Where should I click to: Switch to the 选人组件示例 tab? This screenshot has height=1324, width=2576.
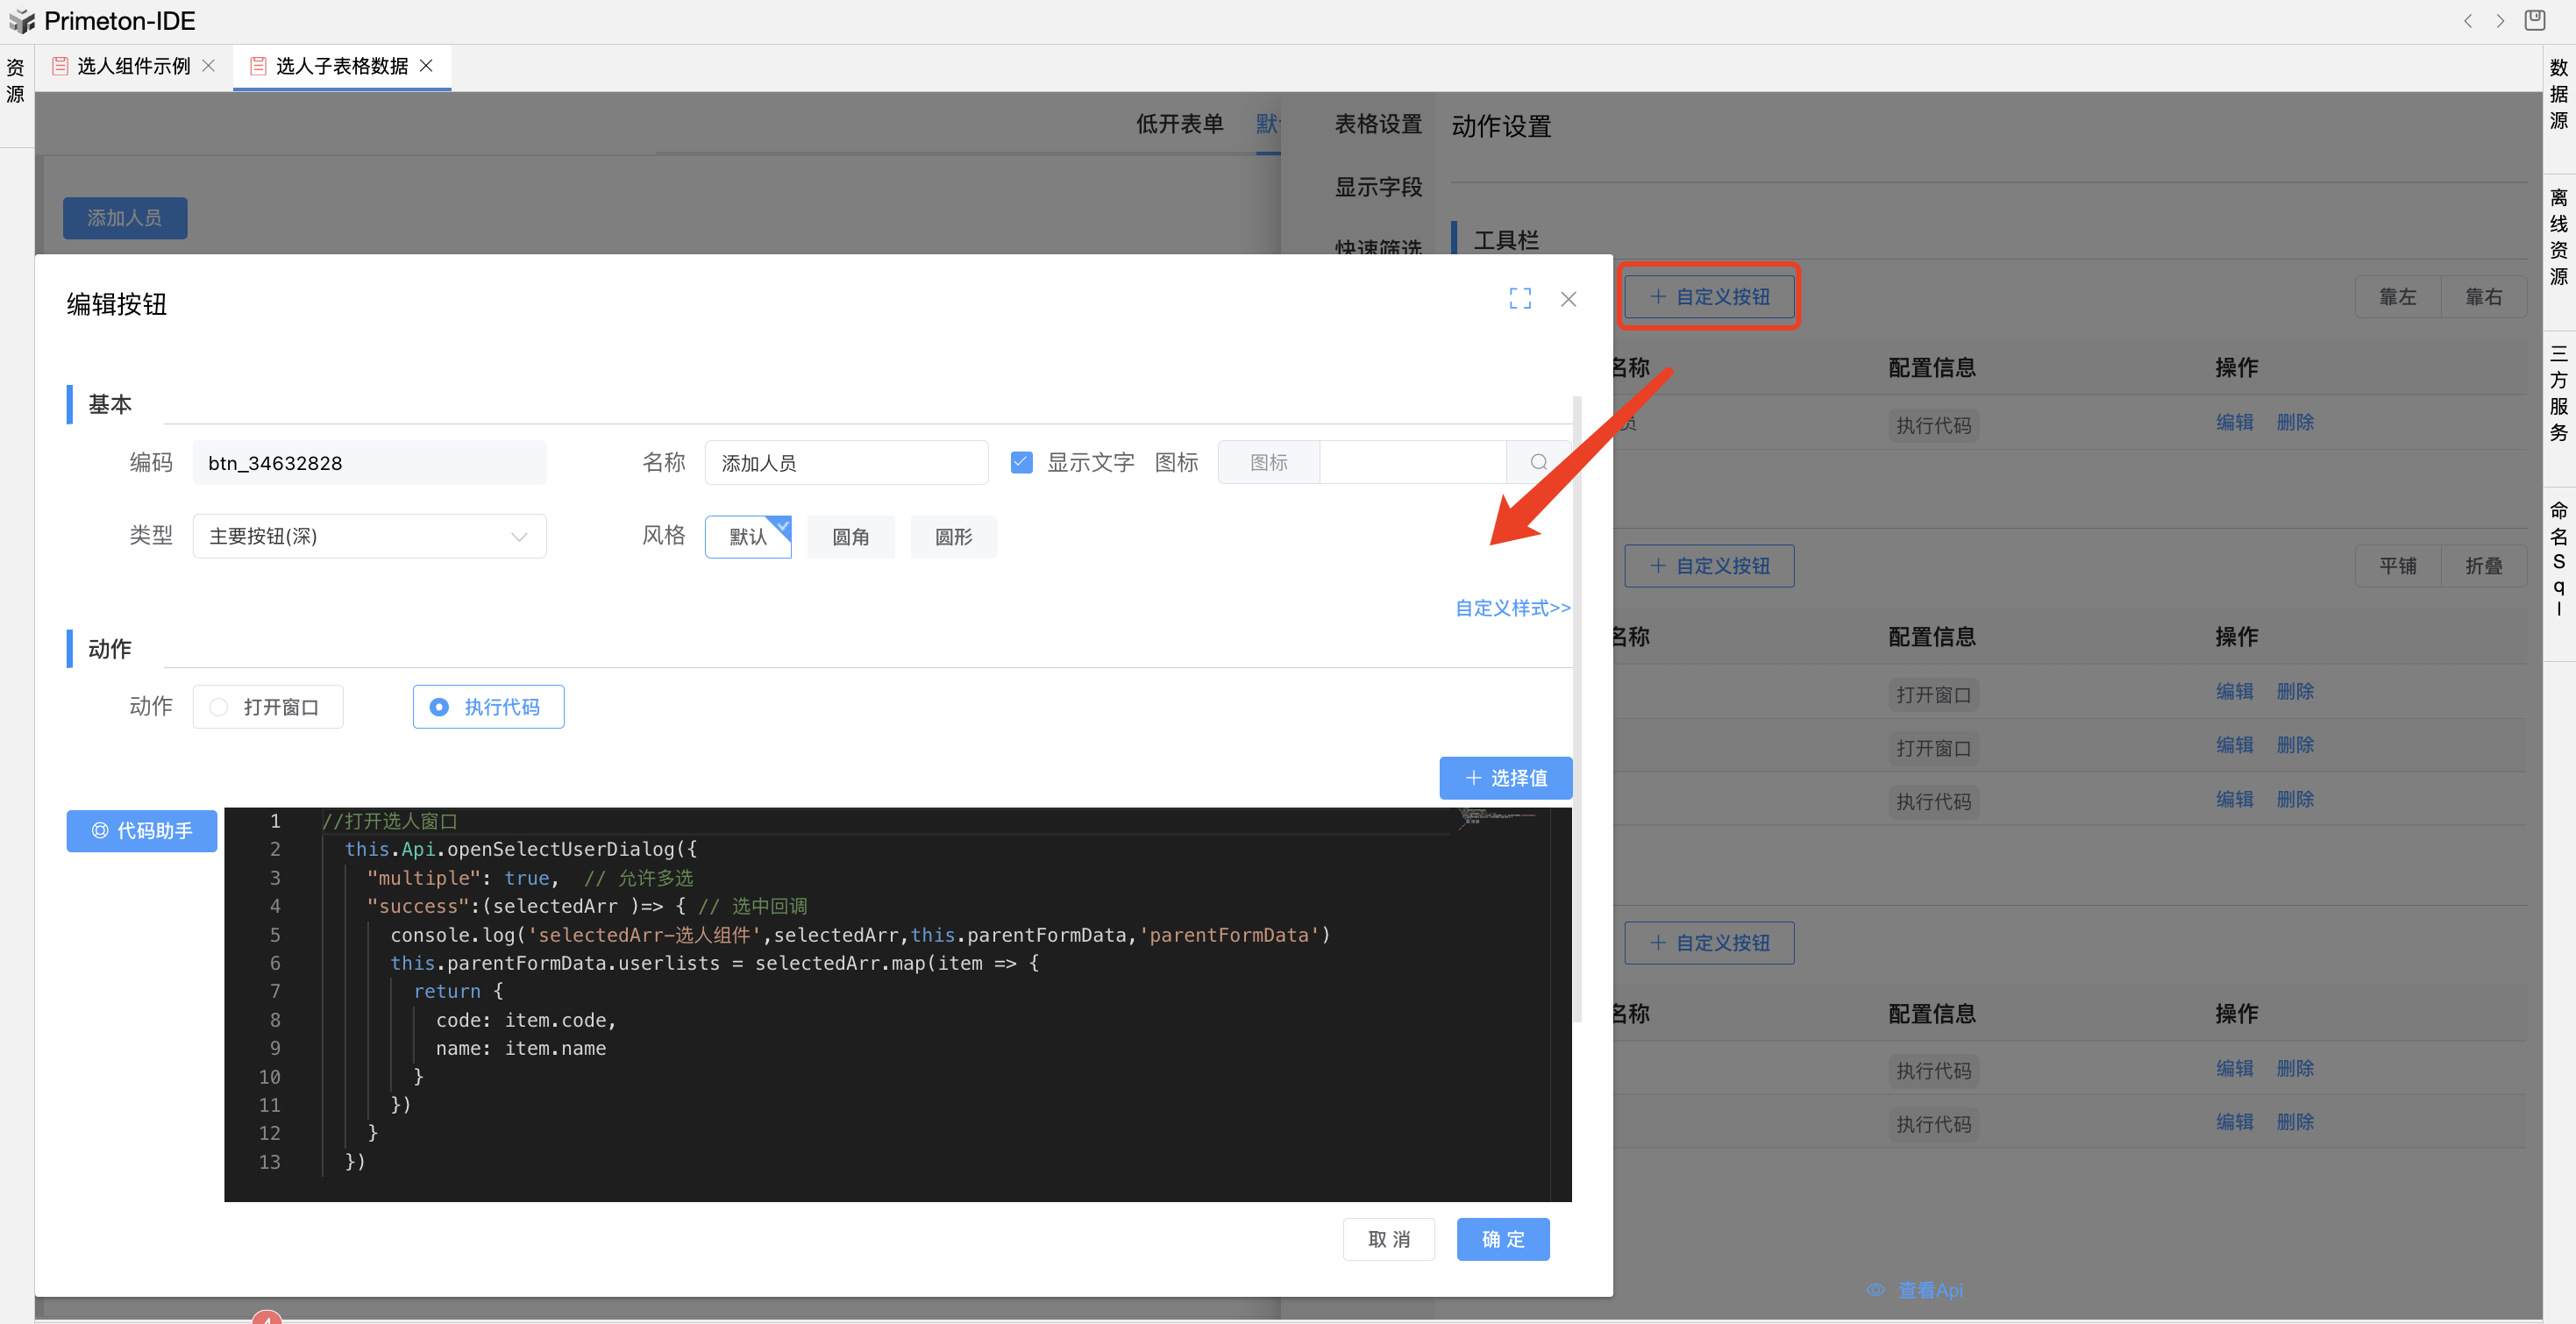click(x=132, y=66)
